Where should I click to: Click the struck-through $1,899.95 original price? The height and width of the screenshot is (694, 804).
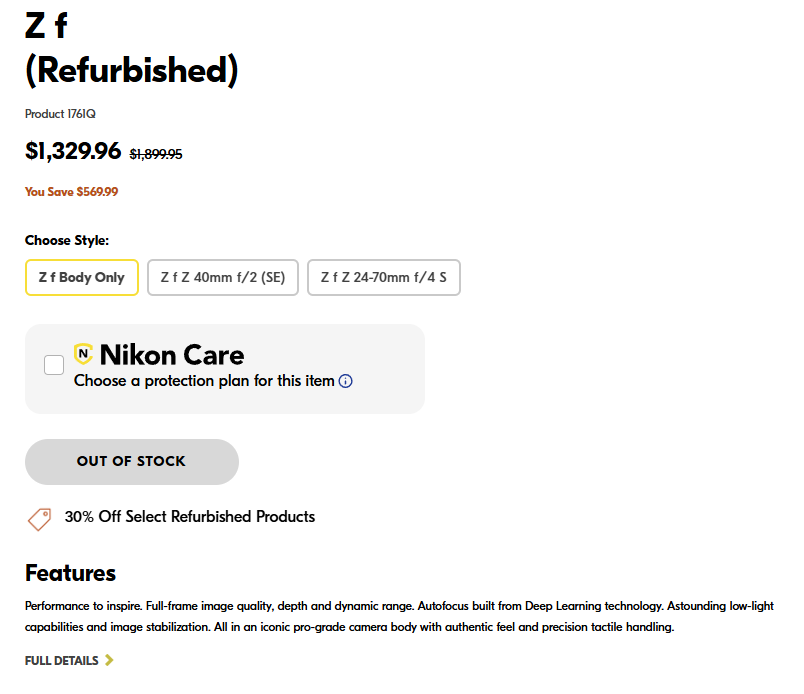[x=156, y=154]
